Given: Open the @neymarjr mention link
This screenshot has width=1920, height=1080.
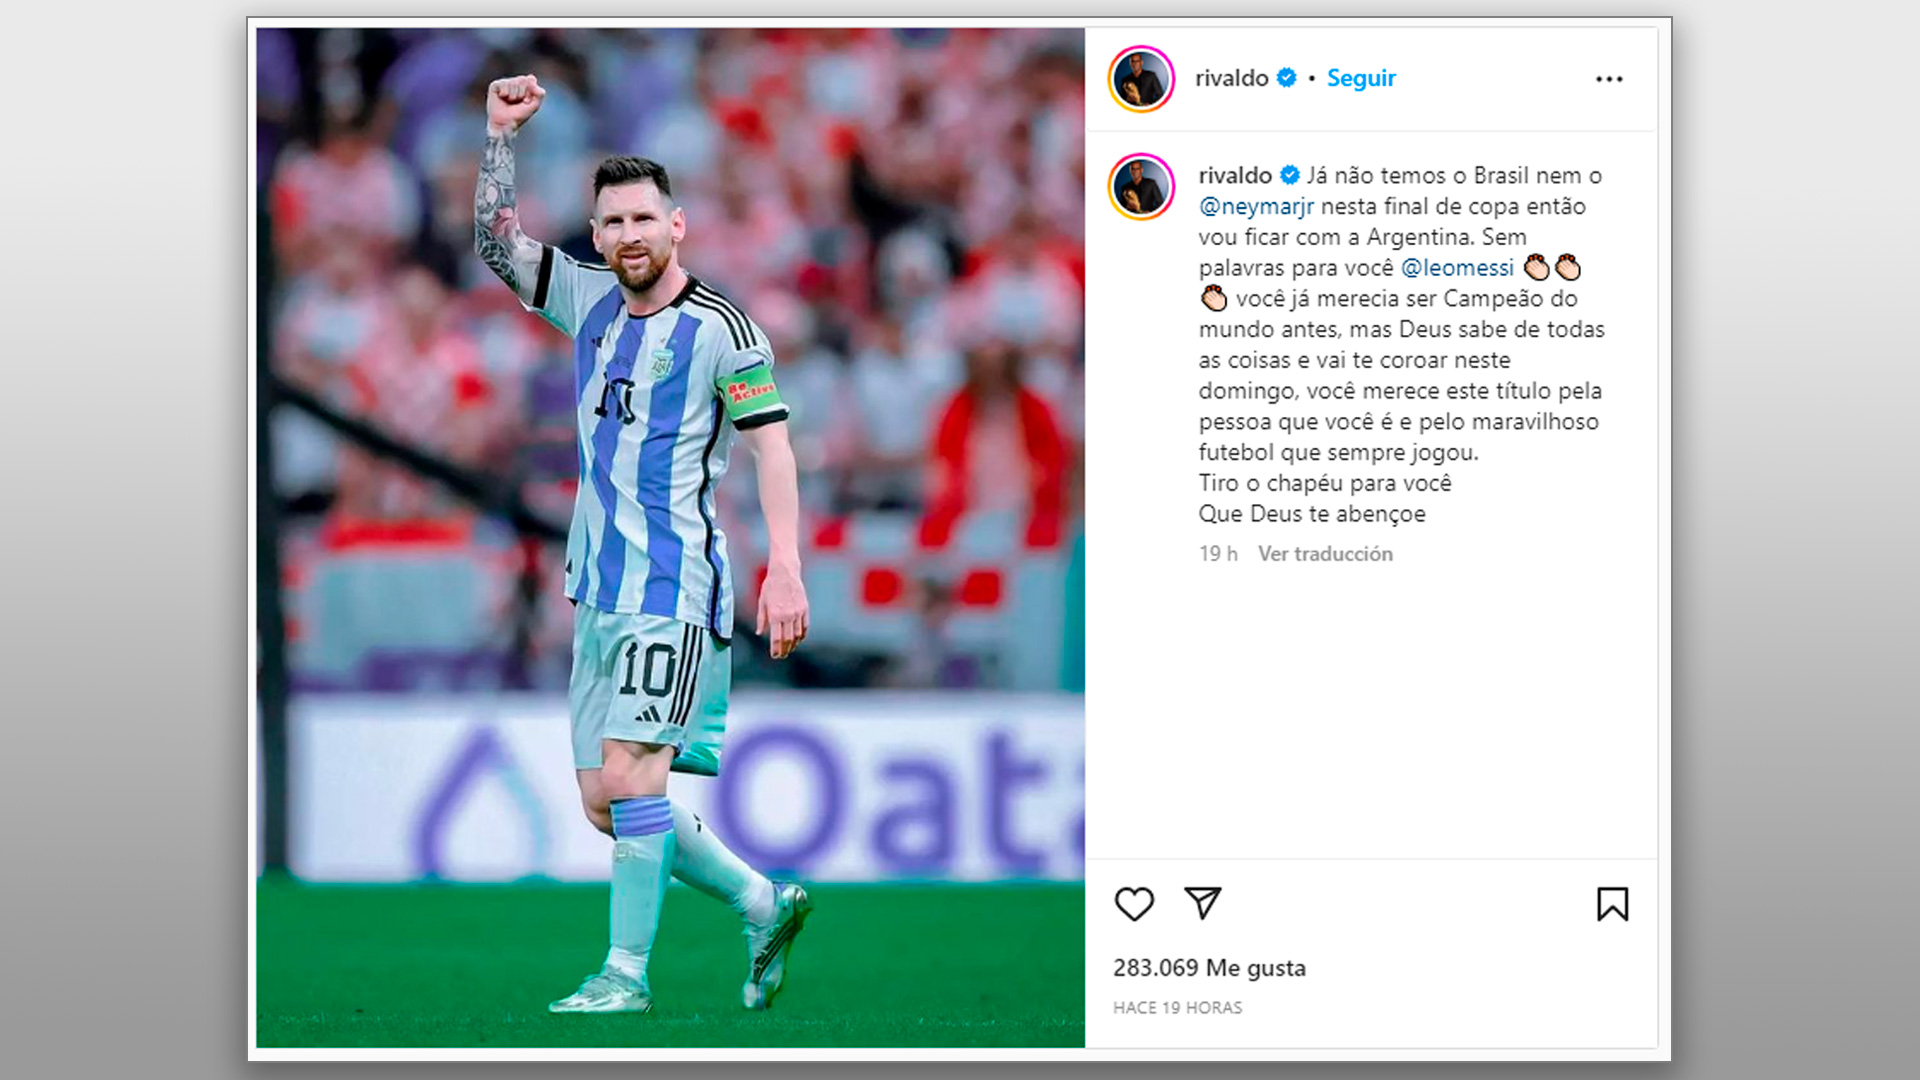Looking at the screenshot, I should [1256, 206].
